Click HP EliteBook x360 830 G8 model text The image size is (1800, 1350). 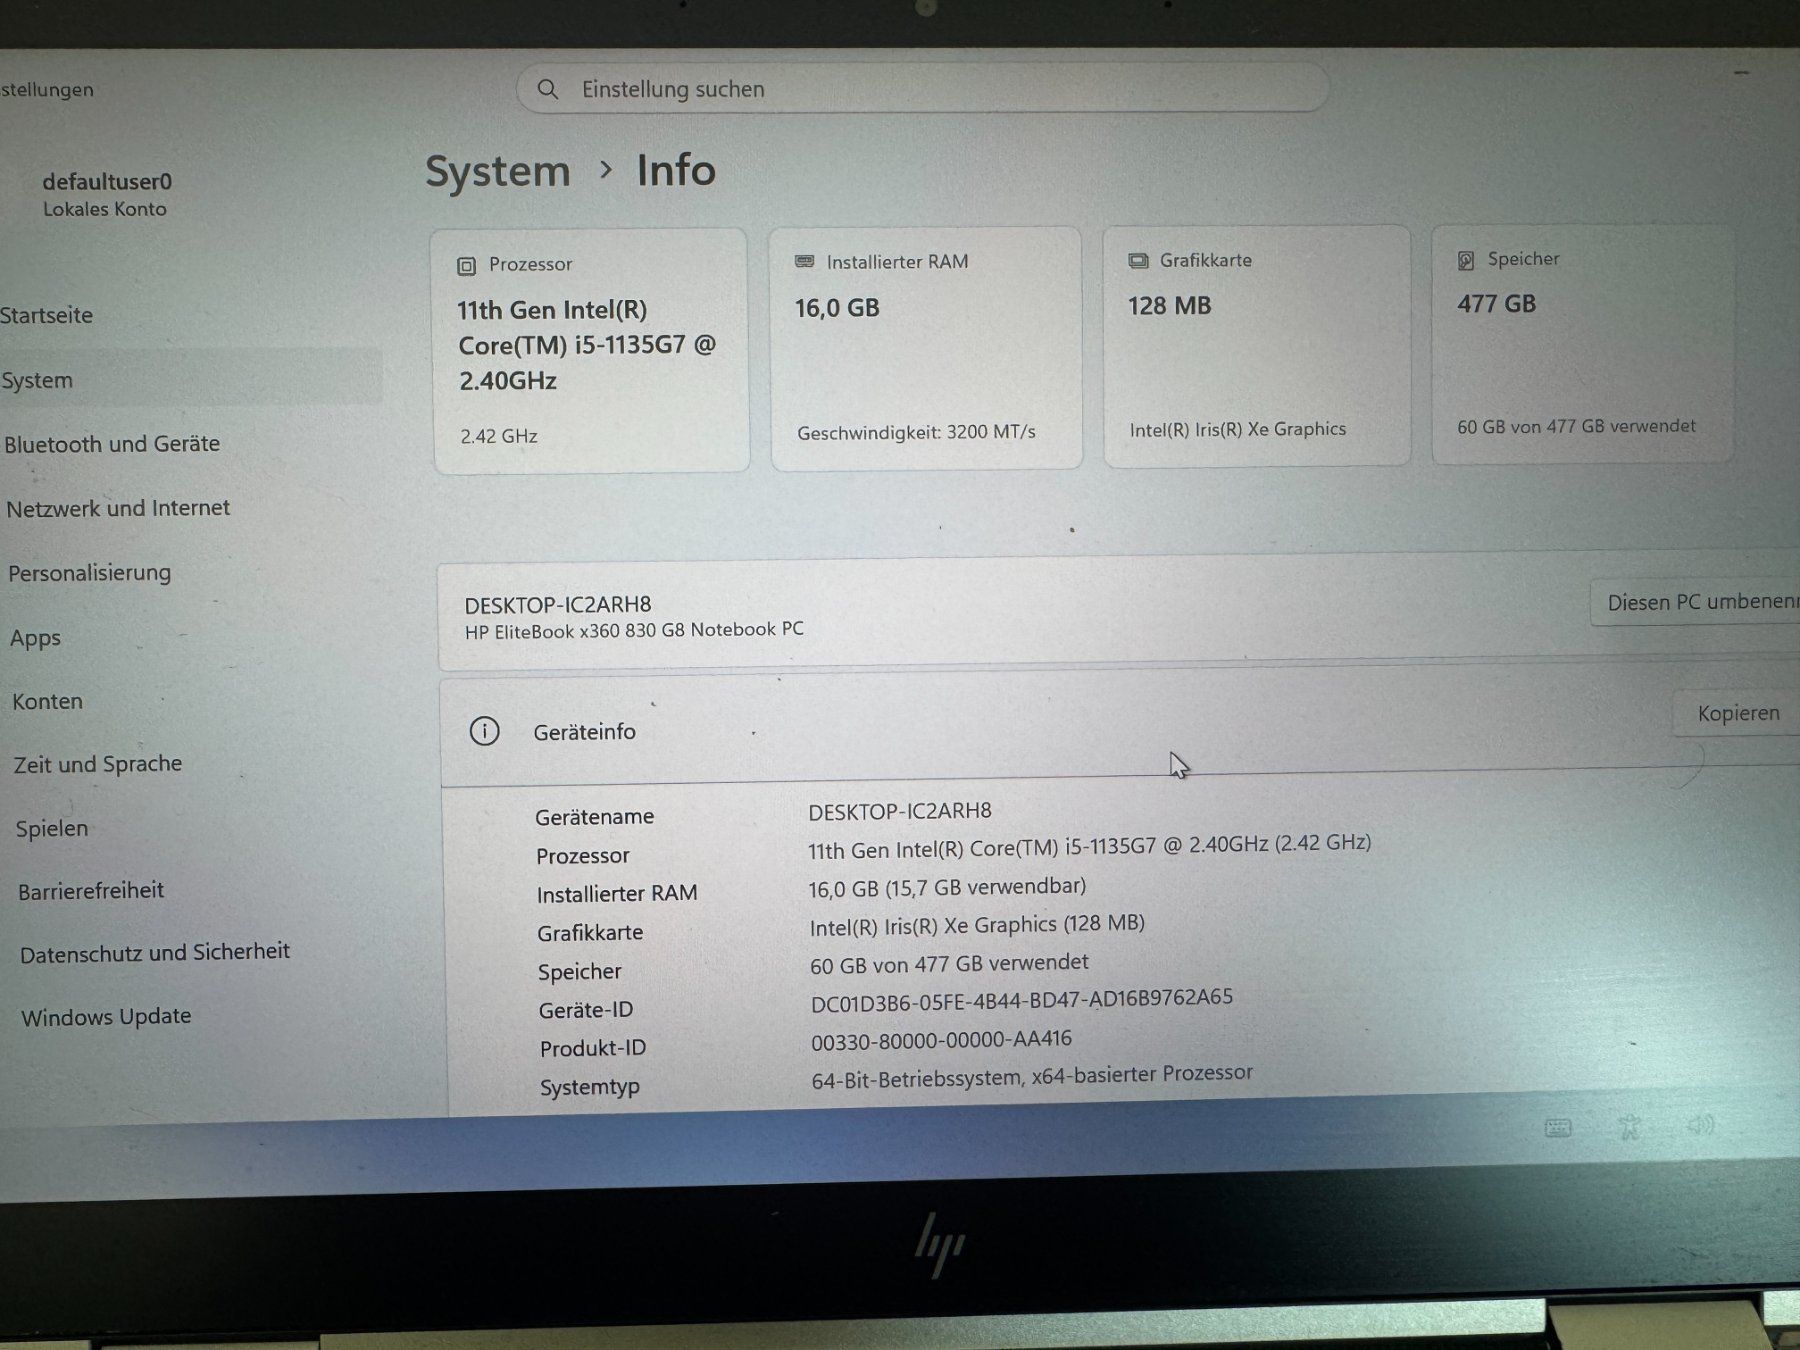click(x=634, y=631)
